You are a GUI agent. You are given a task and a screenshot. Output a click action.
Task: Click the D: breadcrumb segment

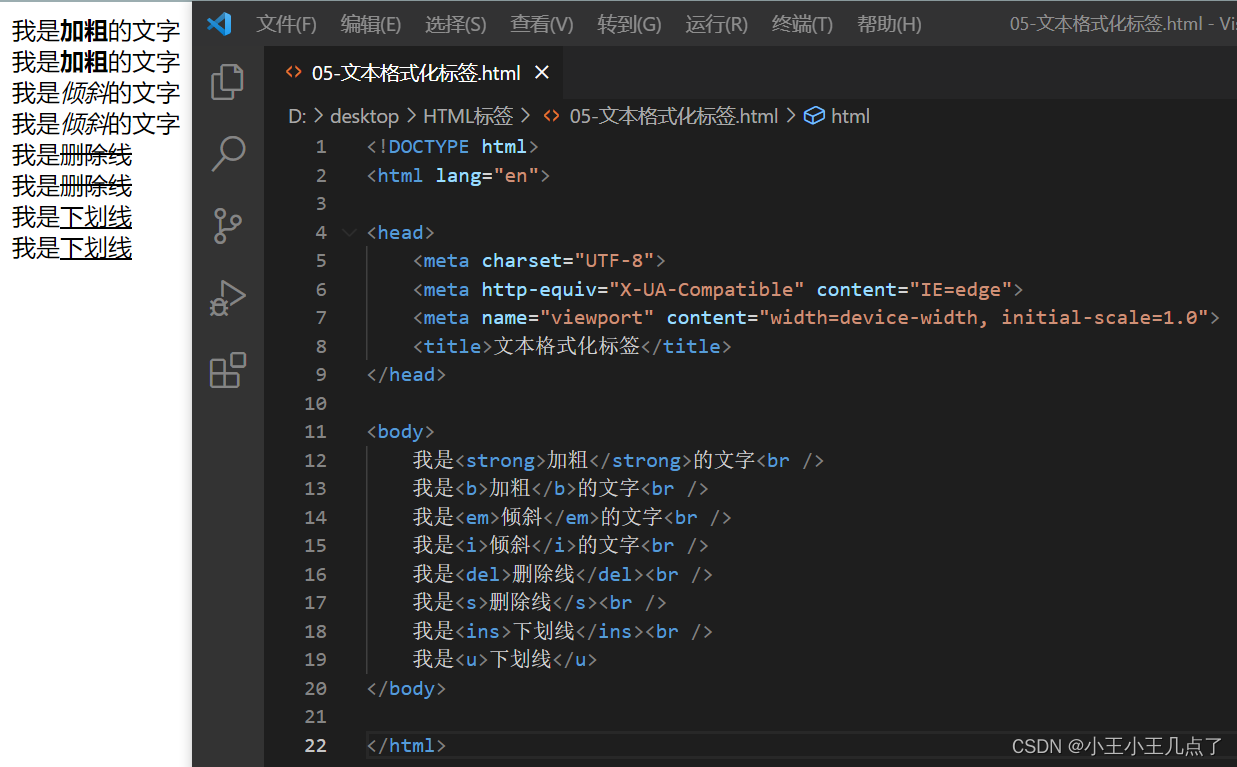coord(297,116)
